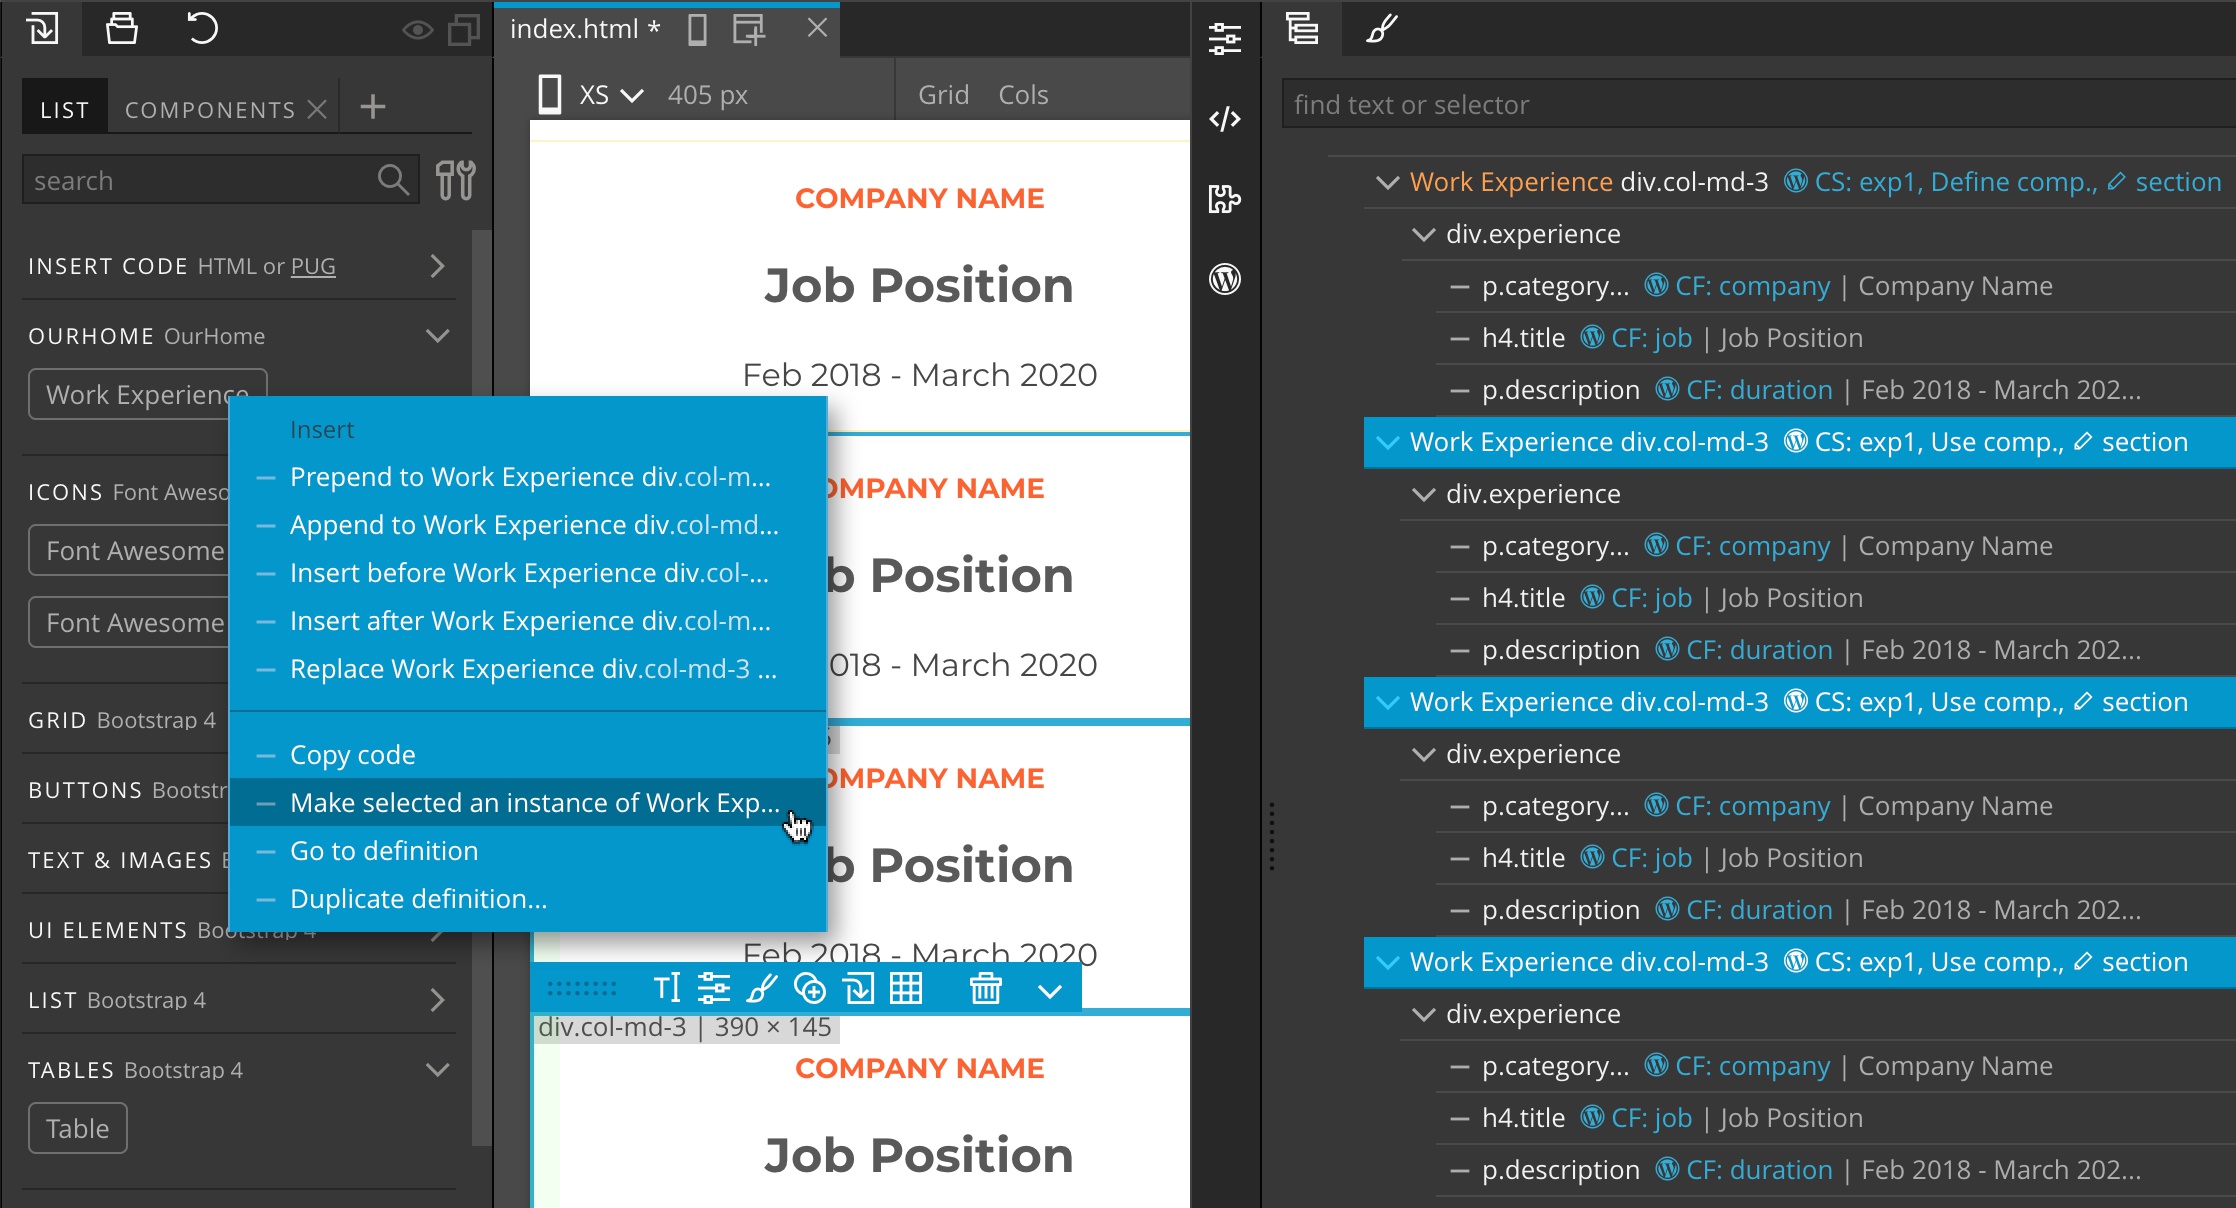Image resolution: width=2236 pixels, height=1208 pixels.
Task: Click the search magnifier icon in library
Action: [393, 181]
